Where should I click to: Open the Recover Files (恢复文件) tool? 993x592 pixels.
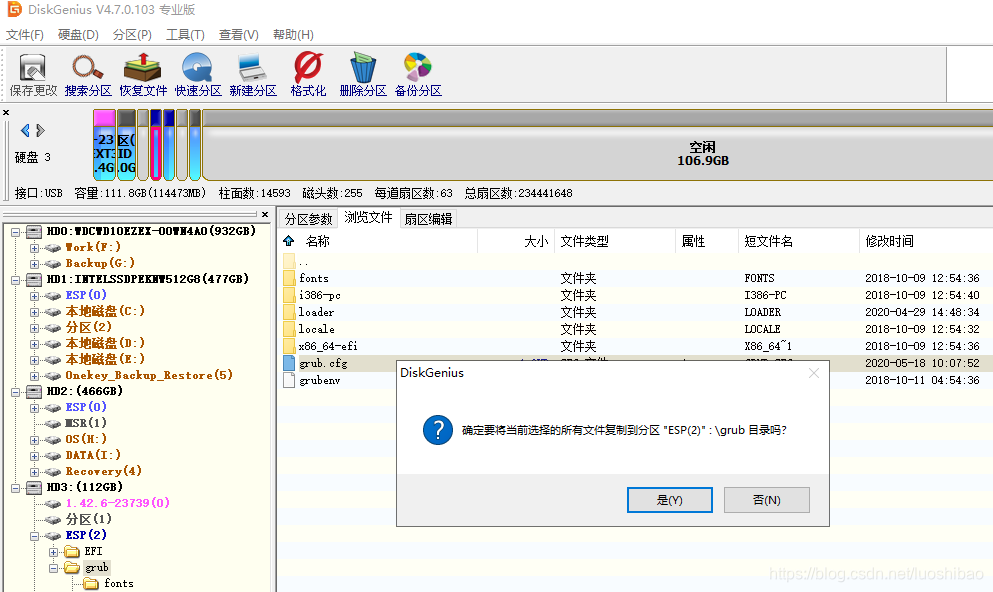(143, 75)
